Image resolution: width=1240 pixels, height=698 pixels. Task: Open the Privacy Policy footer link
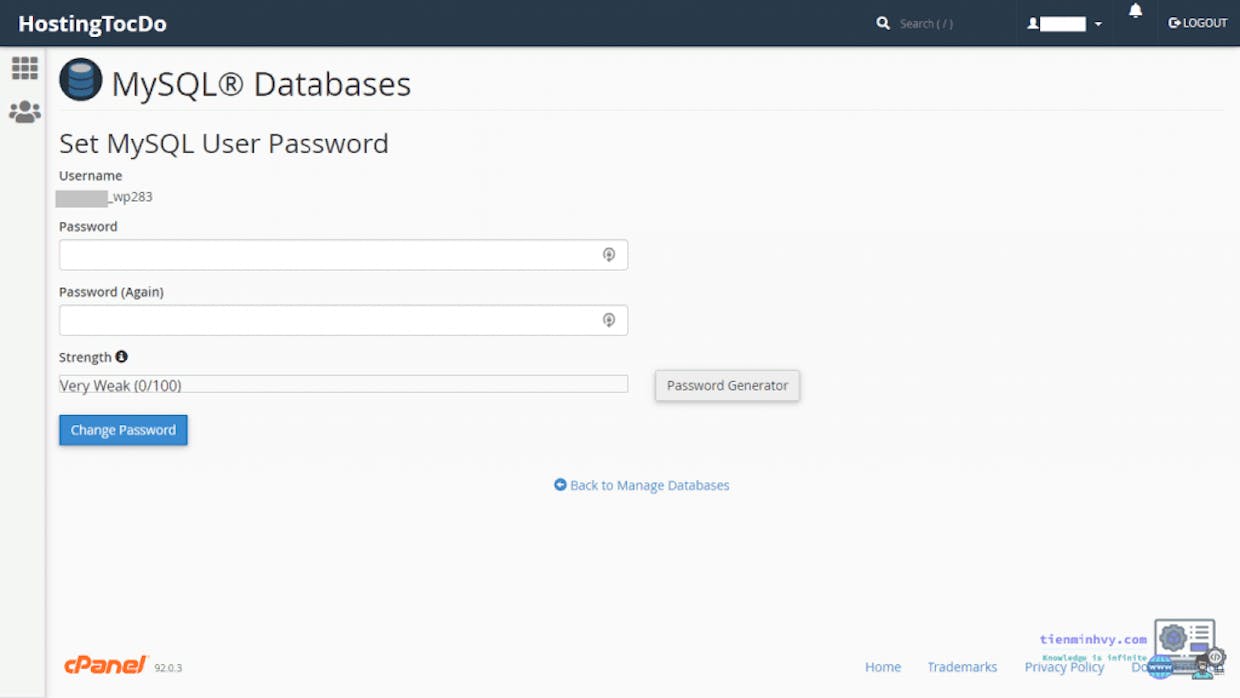1064,667
